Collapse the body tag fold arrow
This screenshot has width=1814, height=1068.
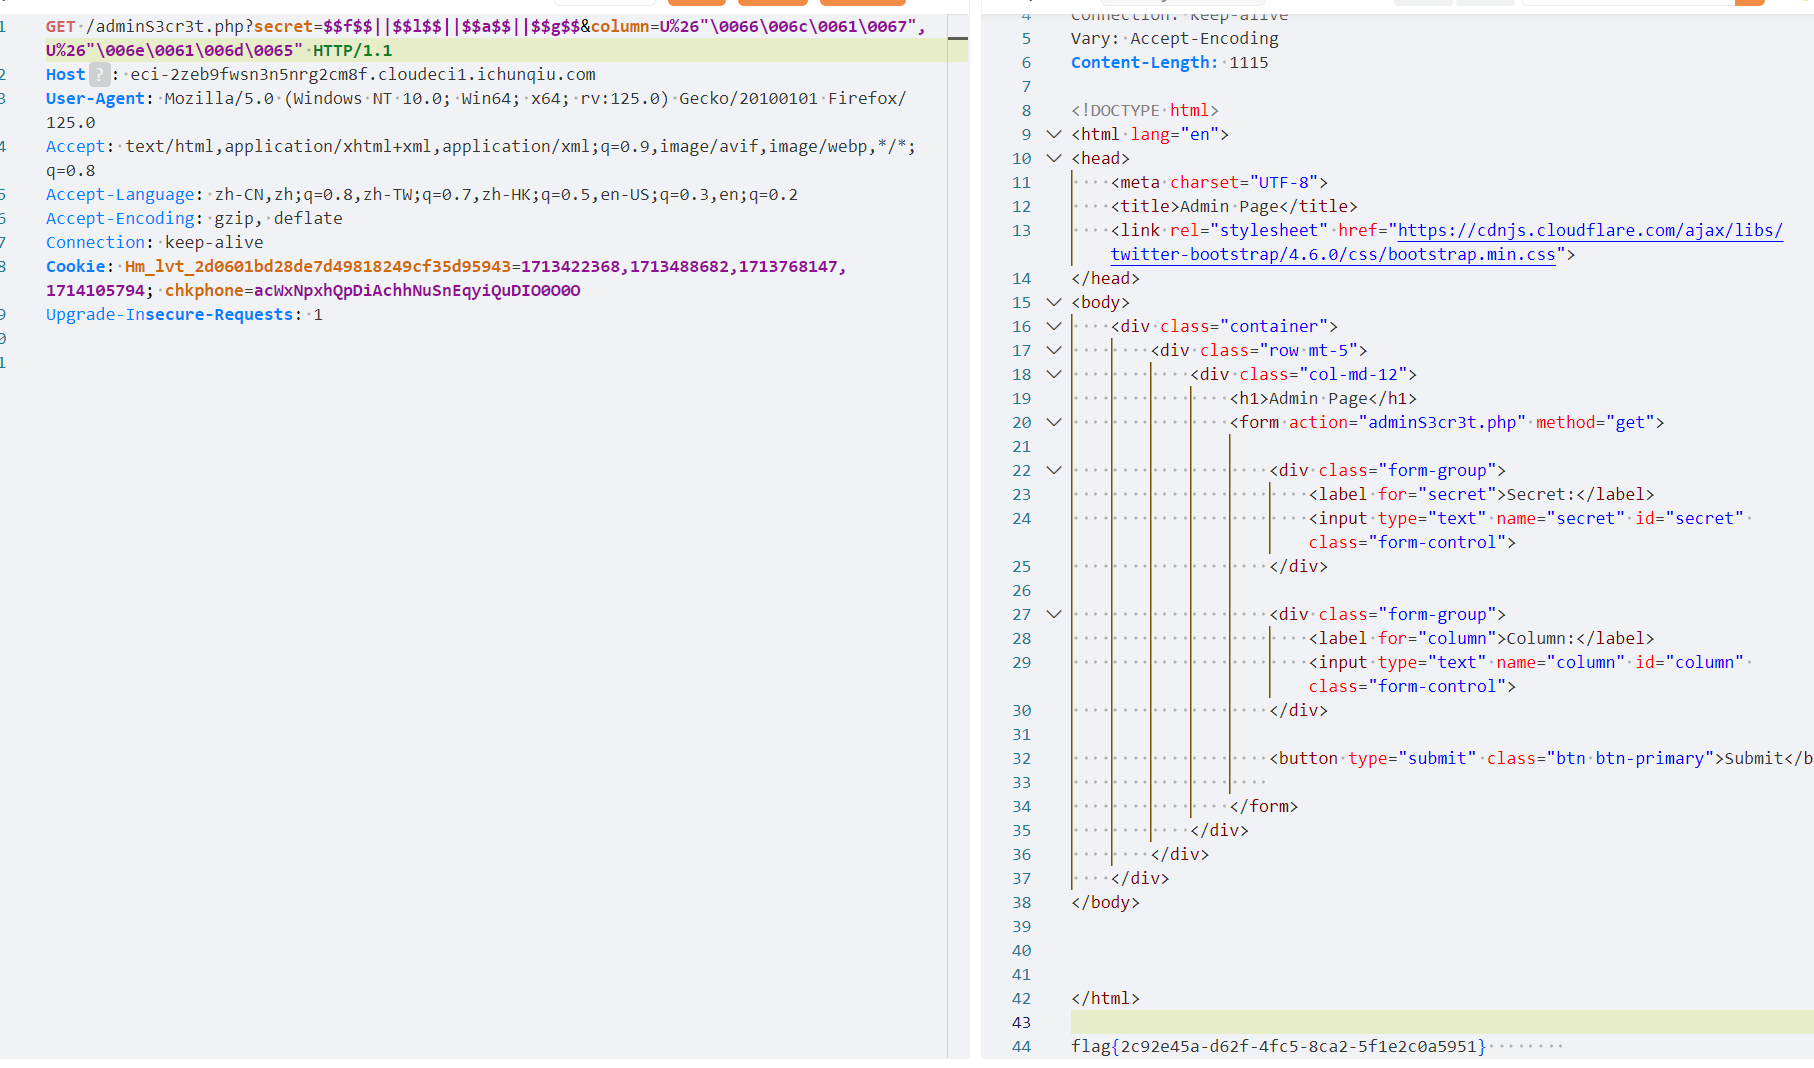tap(1053, 302)
